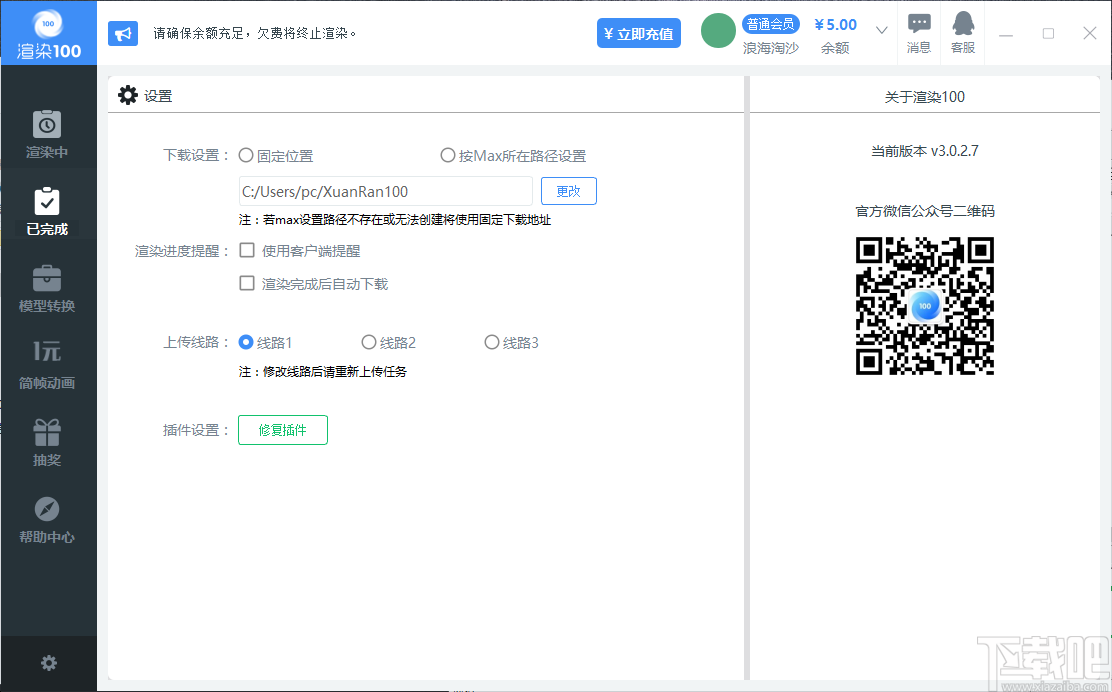The image size is (1112, 692).
Task: Expand the balance dropdown arrow
Action: pyautogui.click(x=880, y=31)
